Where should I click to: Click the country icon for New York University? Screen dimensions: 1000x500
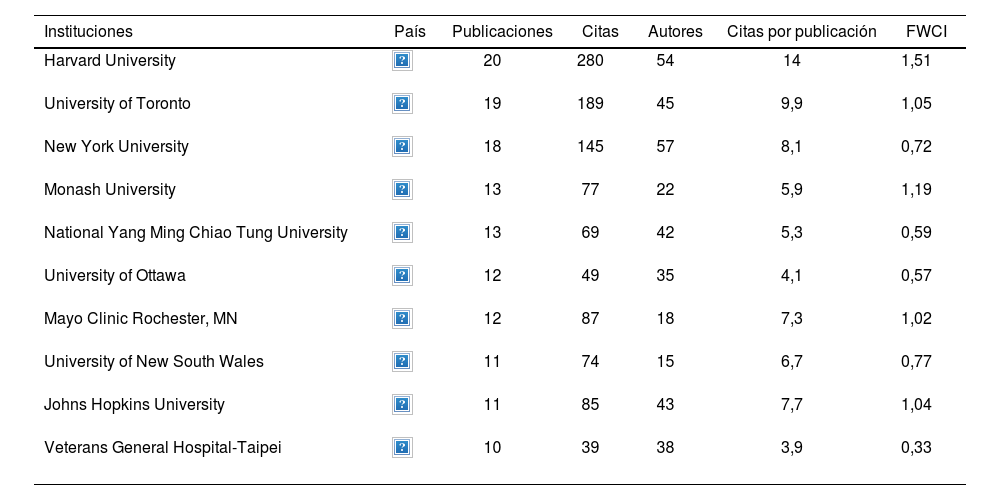point(402,147)
